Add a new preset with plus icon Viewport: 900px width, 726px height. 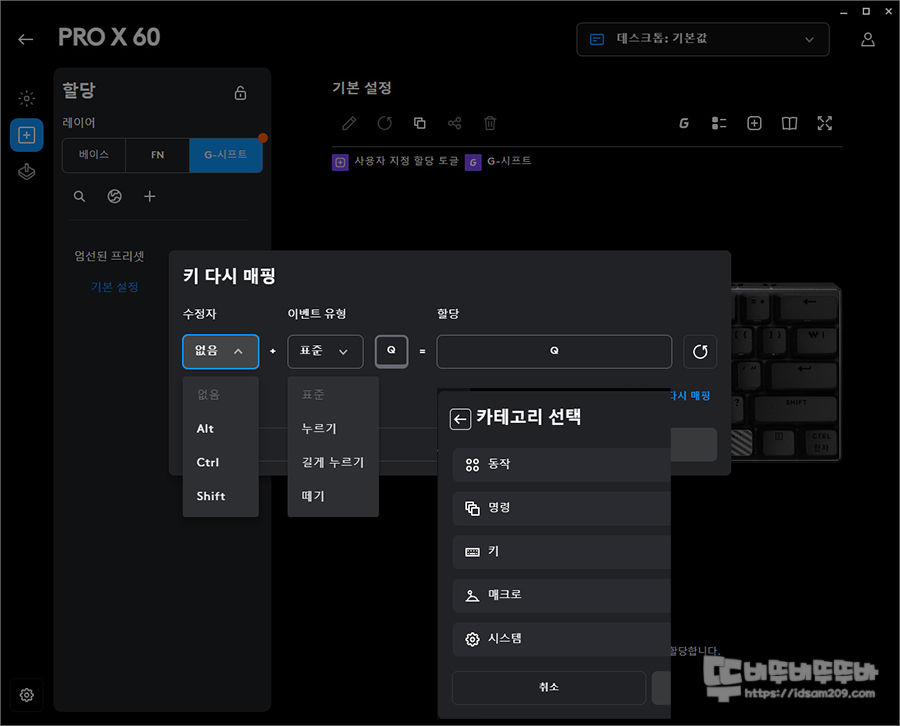[149, 196]
